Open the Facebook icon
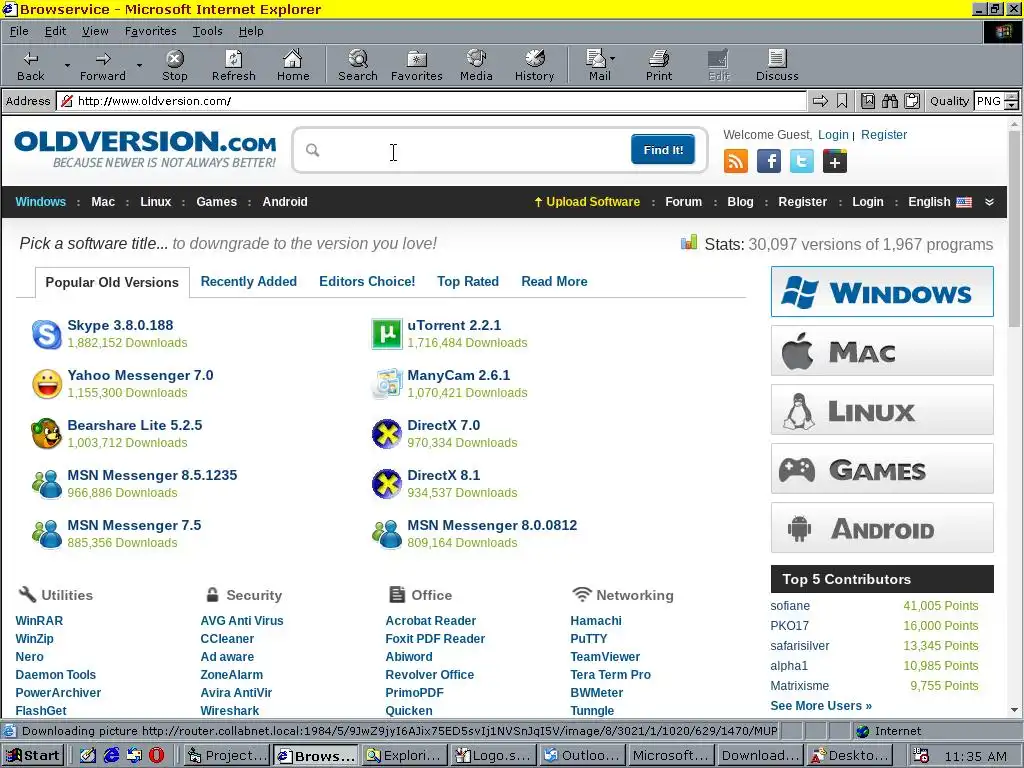Viewport: 1024px width, 768px height. [x=769, y=161]
